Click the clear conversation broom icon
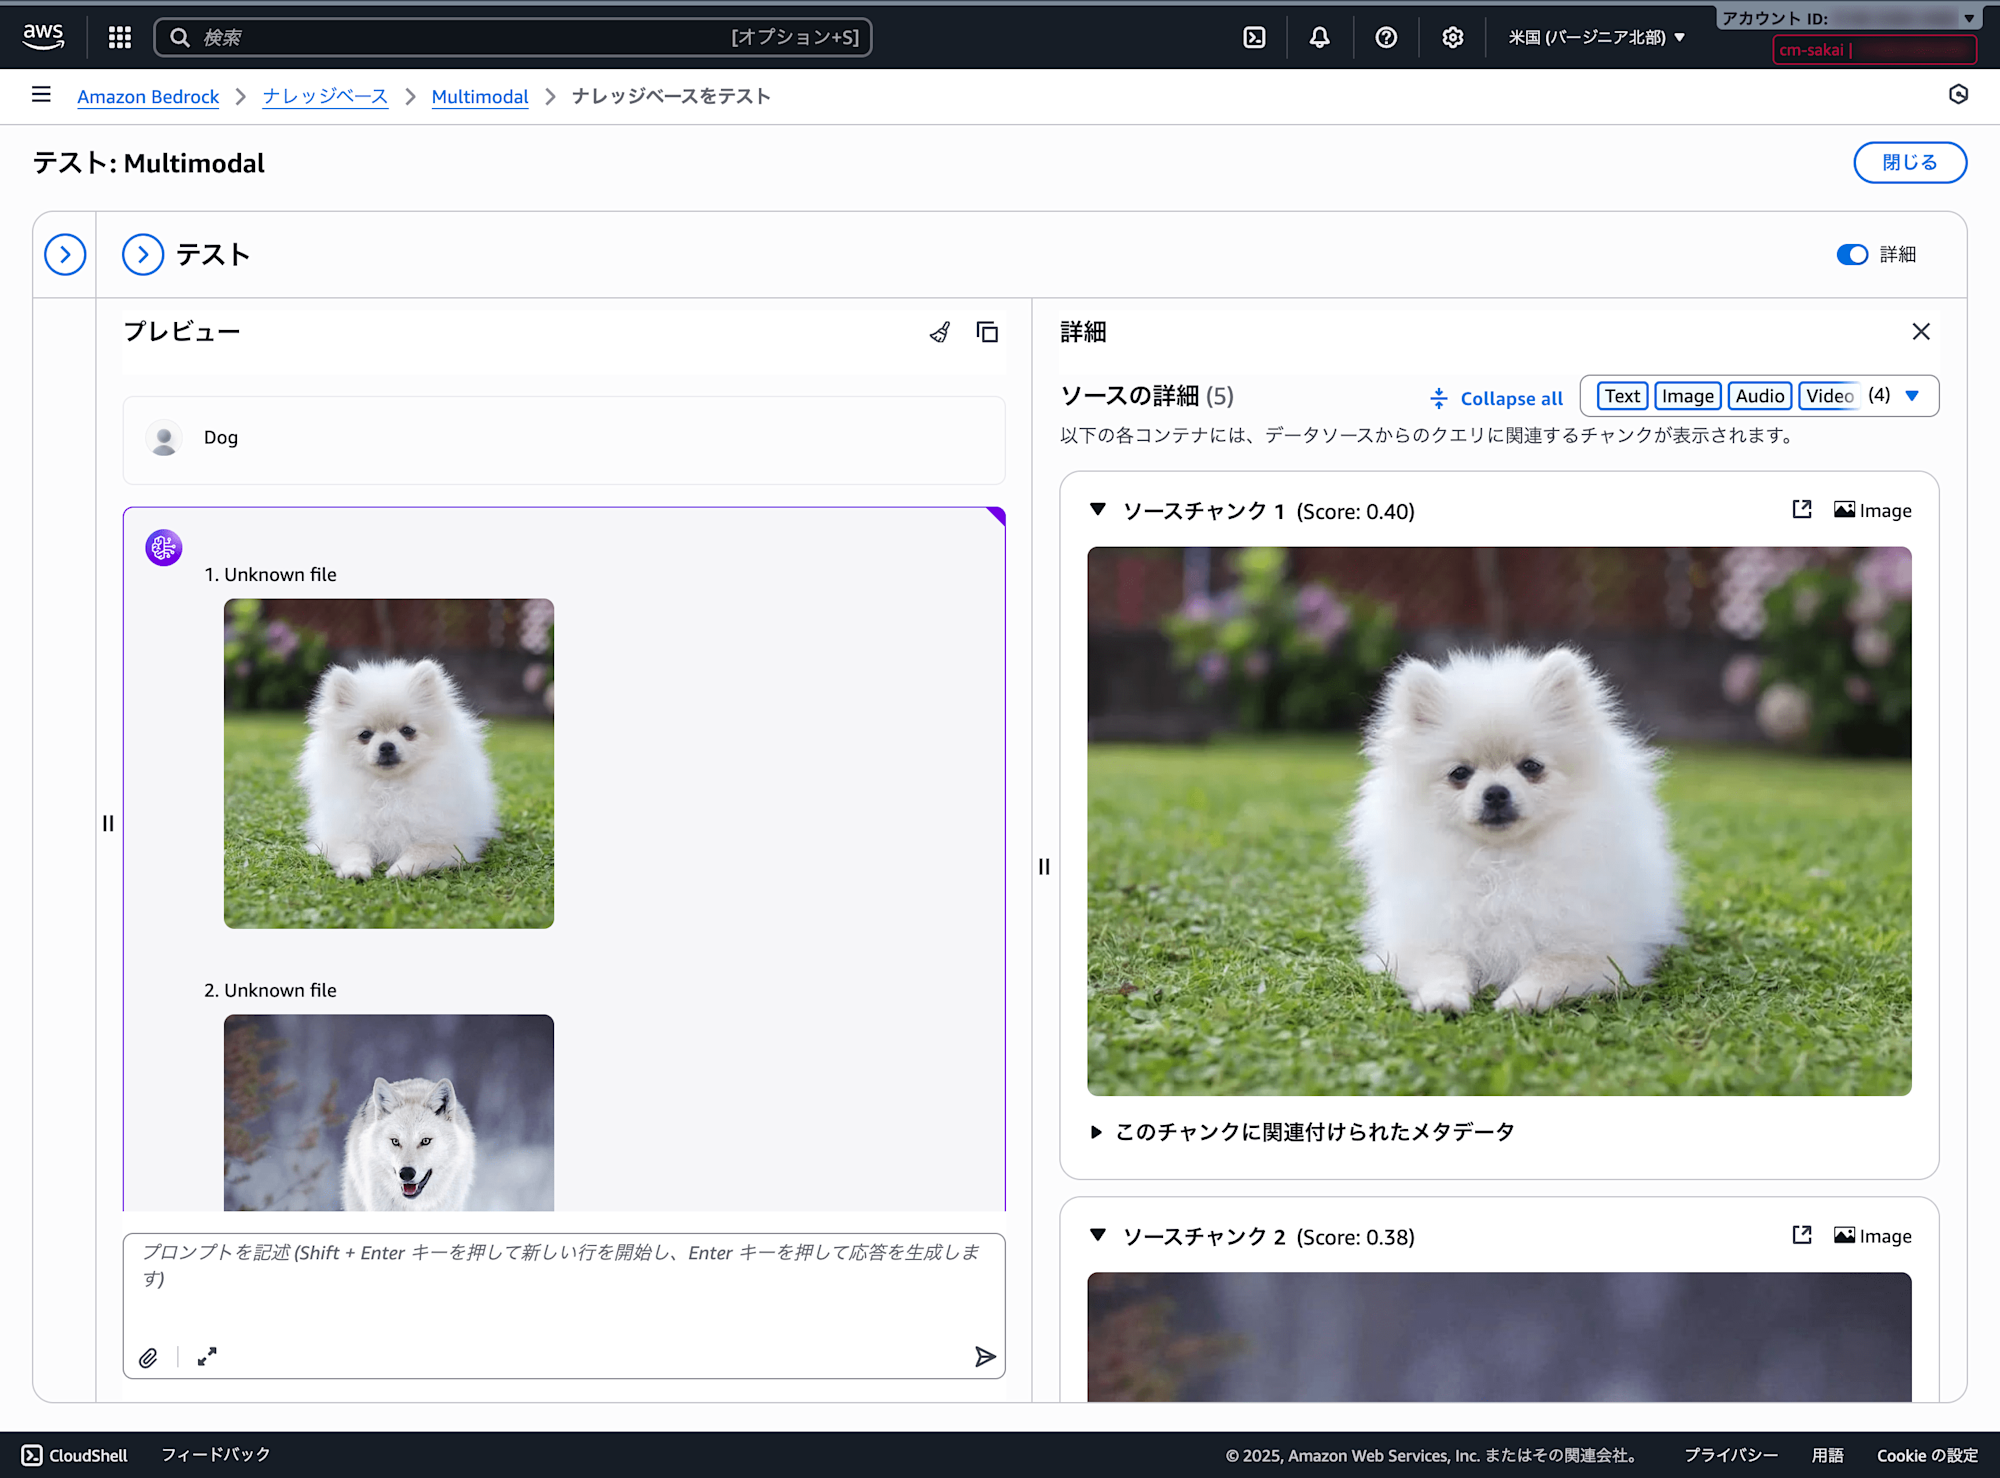Screen dimensions: 2000x1478 tap(939, 332)
